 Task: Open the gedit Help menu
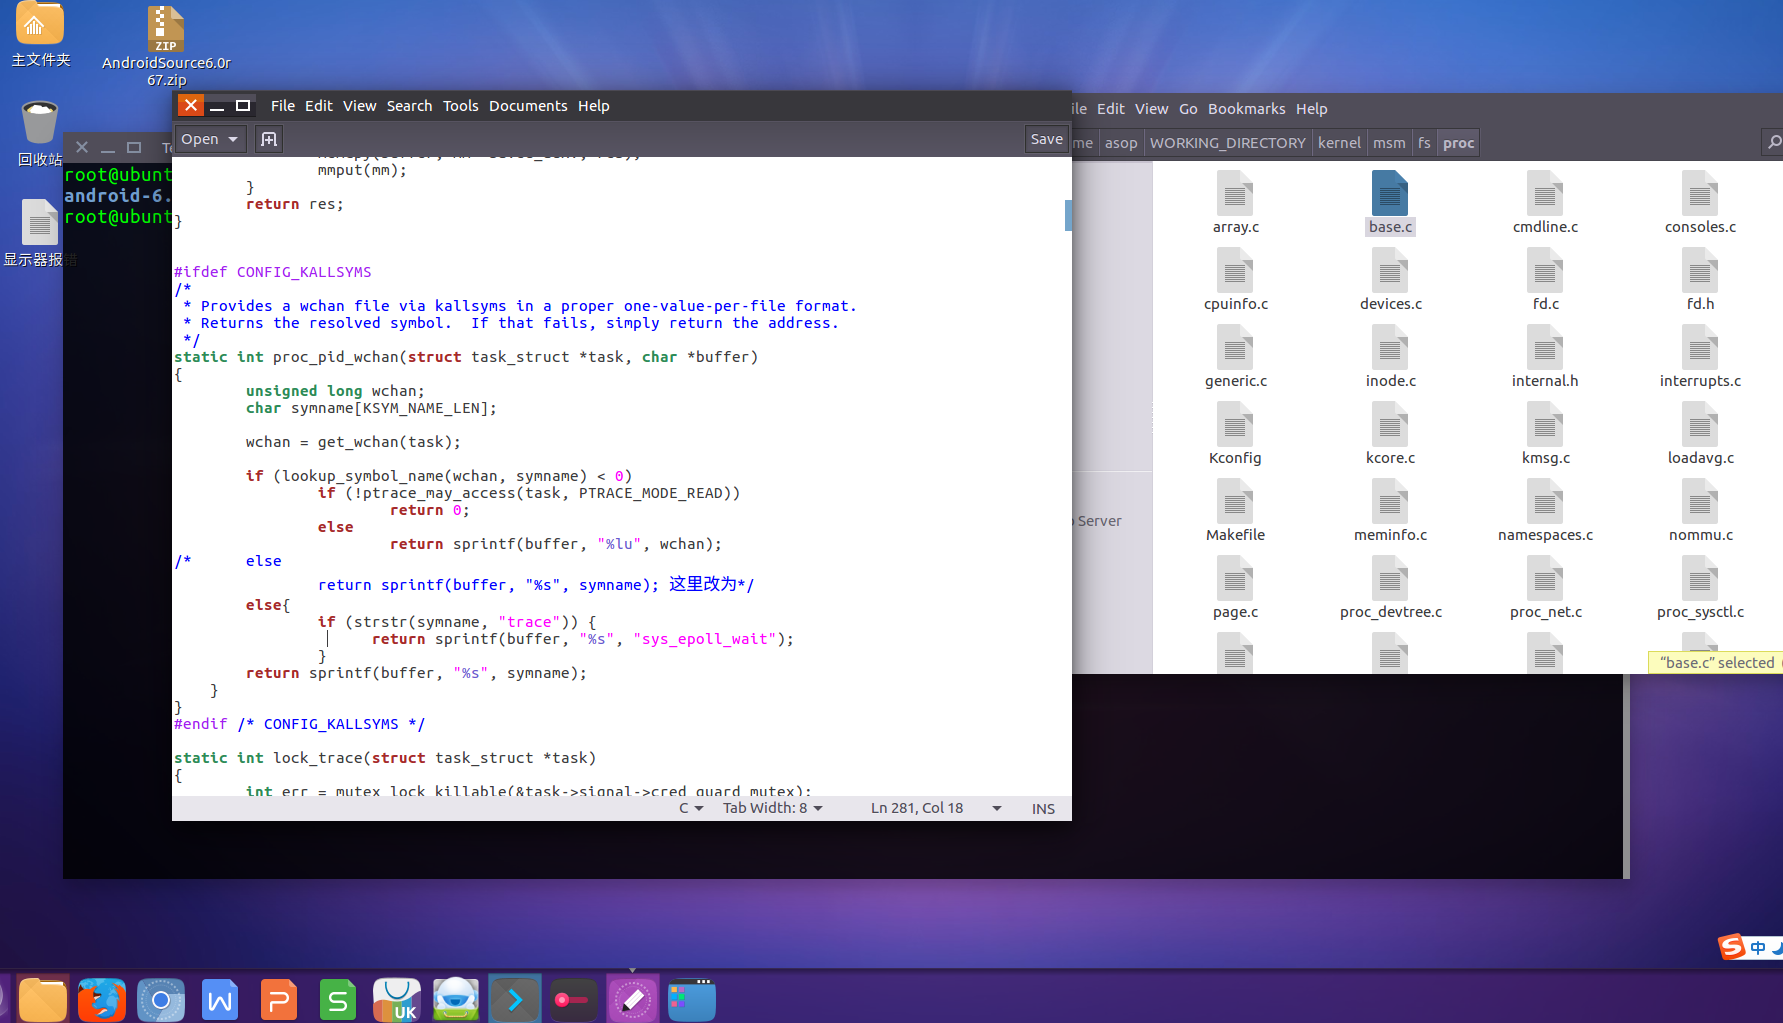594,106
